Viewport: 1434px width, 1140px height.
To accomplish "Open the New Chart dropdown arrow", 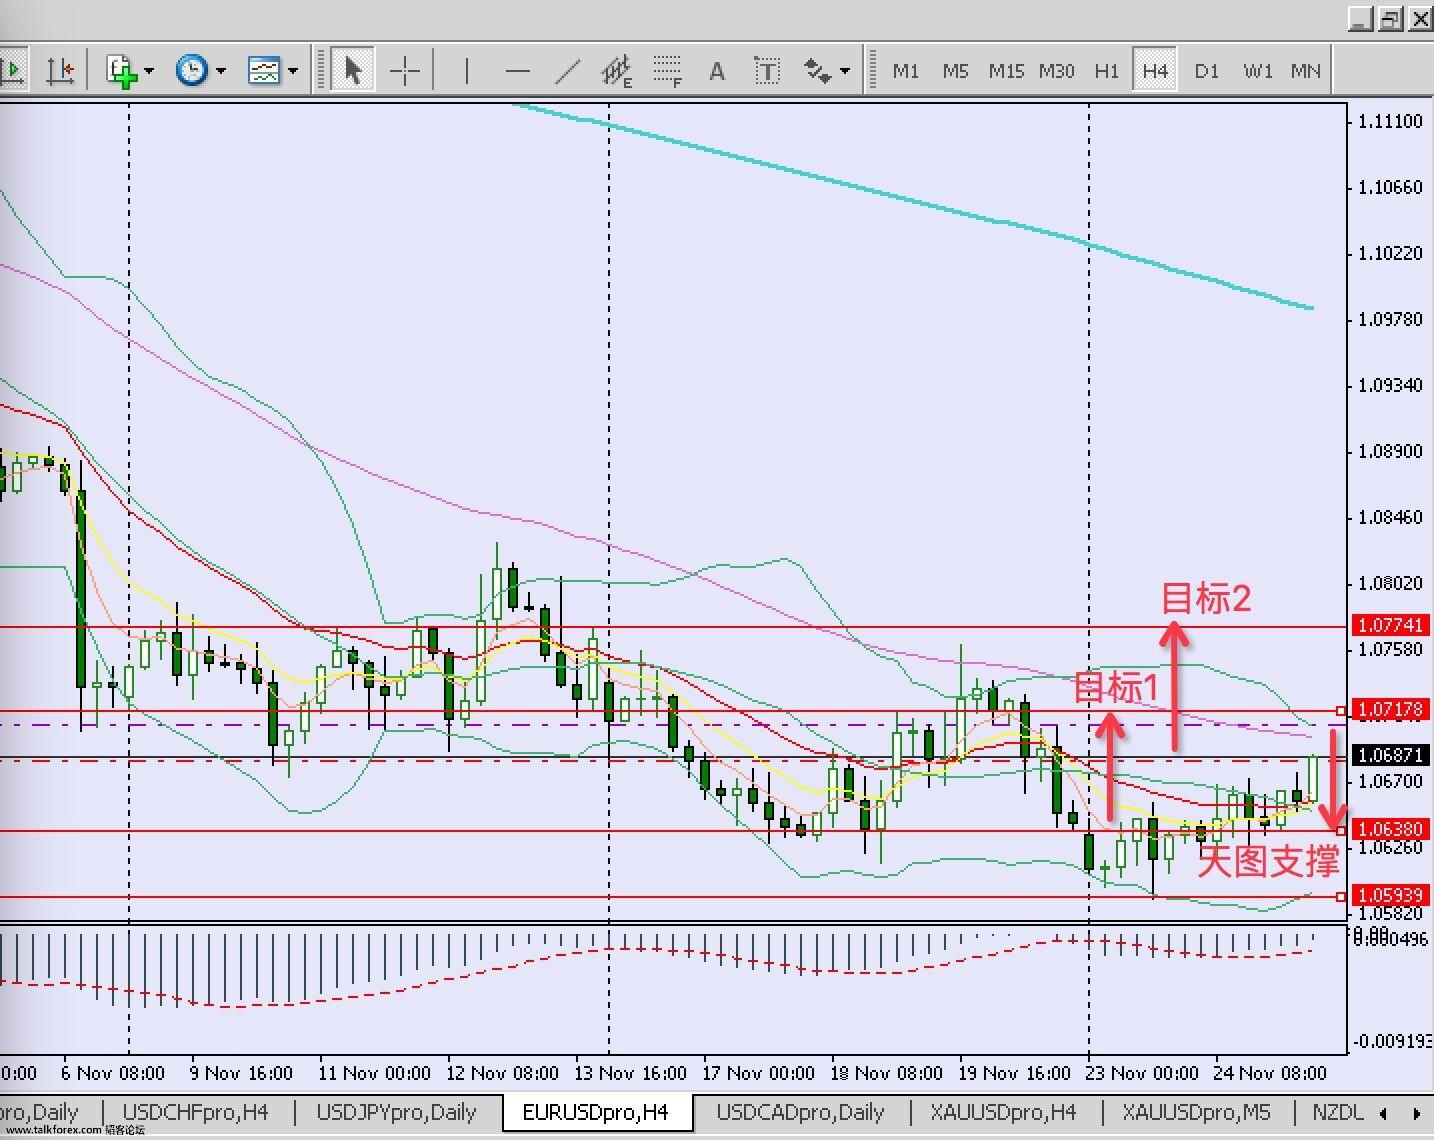I will point(149,71).
